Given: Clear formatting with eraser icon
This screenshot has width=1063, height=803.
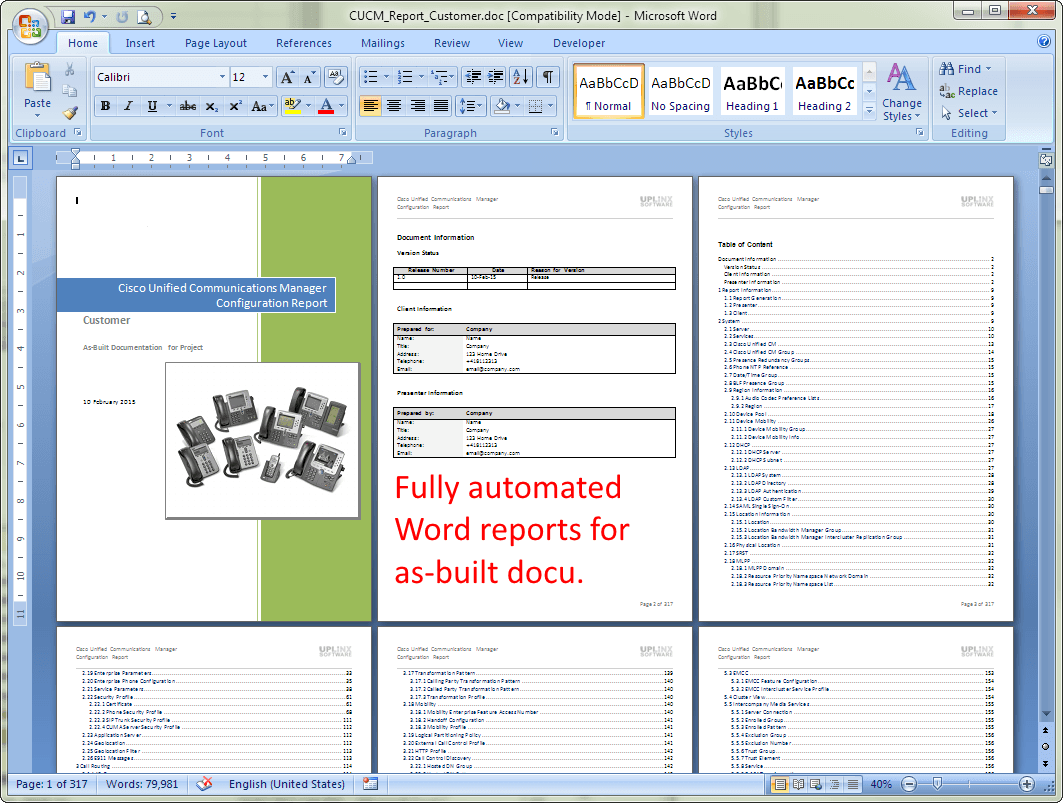Looking at the screenshot, I should pyautogui.click(x=336, y=77).
